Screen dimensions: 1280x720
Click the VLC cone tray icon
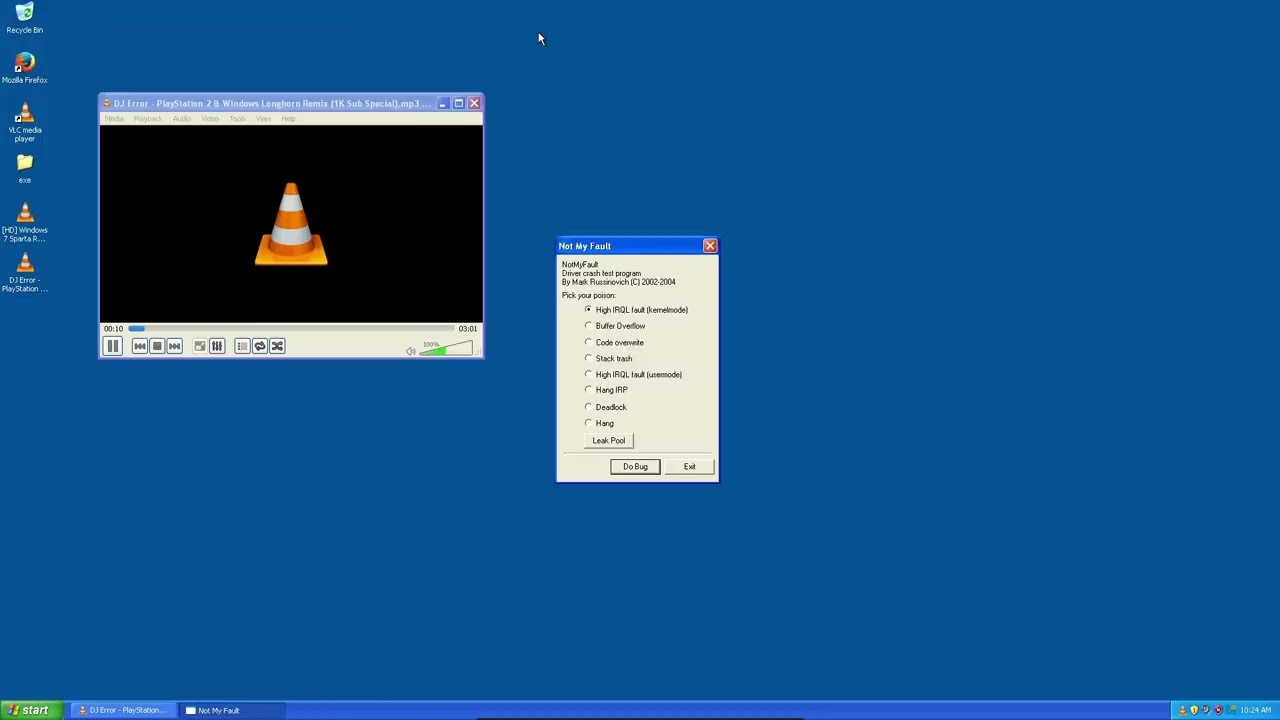click(1183, 710)
